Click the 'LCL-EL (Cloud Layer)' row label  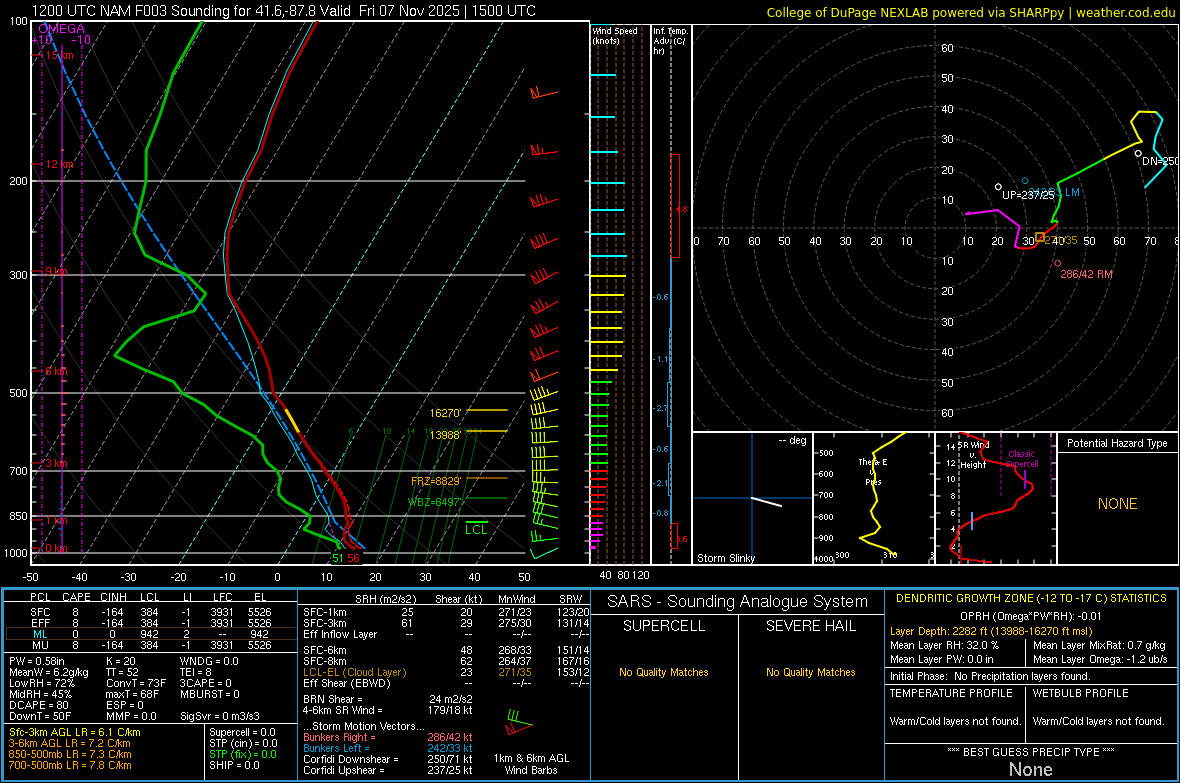(x=354, y=672)
